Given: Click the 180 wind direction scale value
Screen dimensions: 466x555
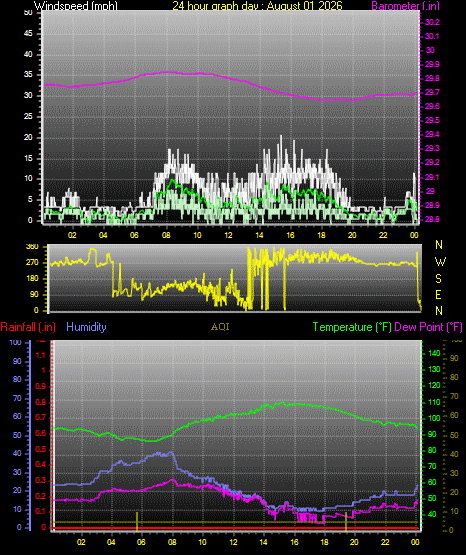Looking at the screenshot, I should [32, 279].
